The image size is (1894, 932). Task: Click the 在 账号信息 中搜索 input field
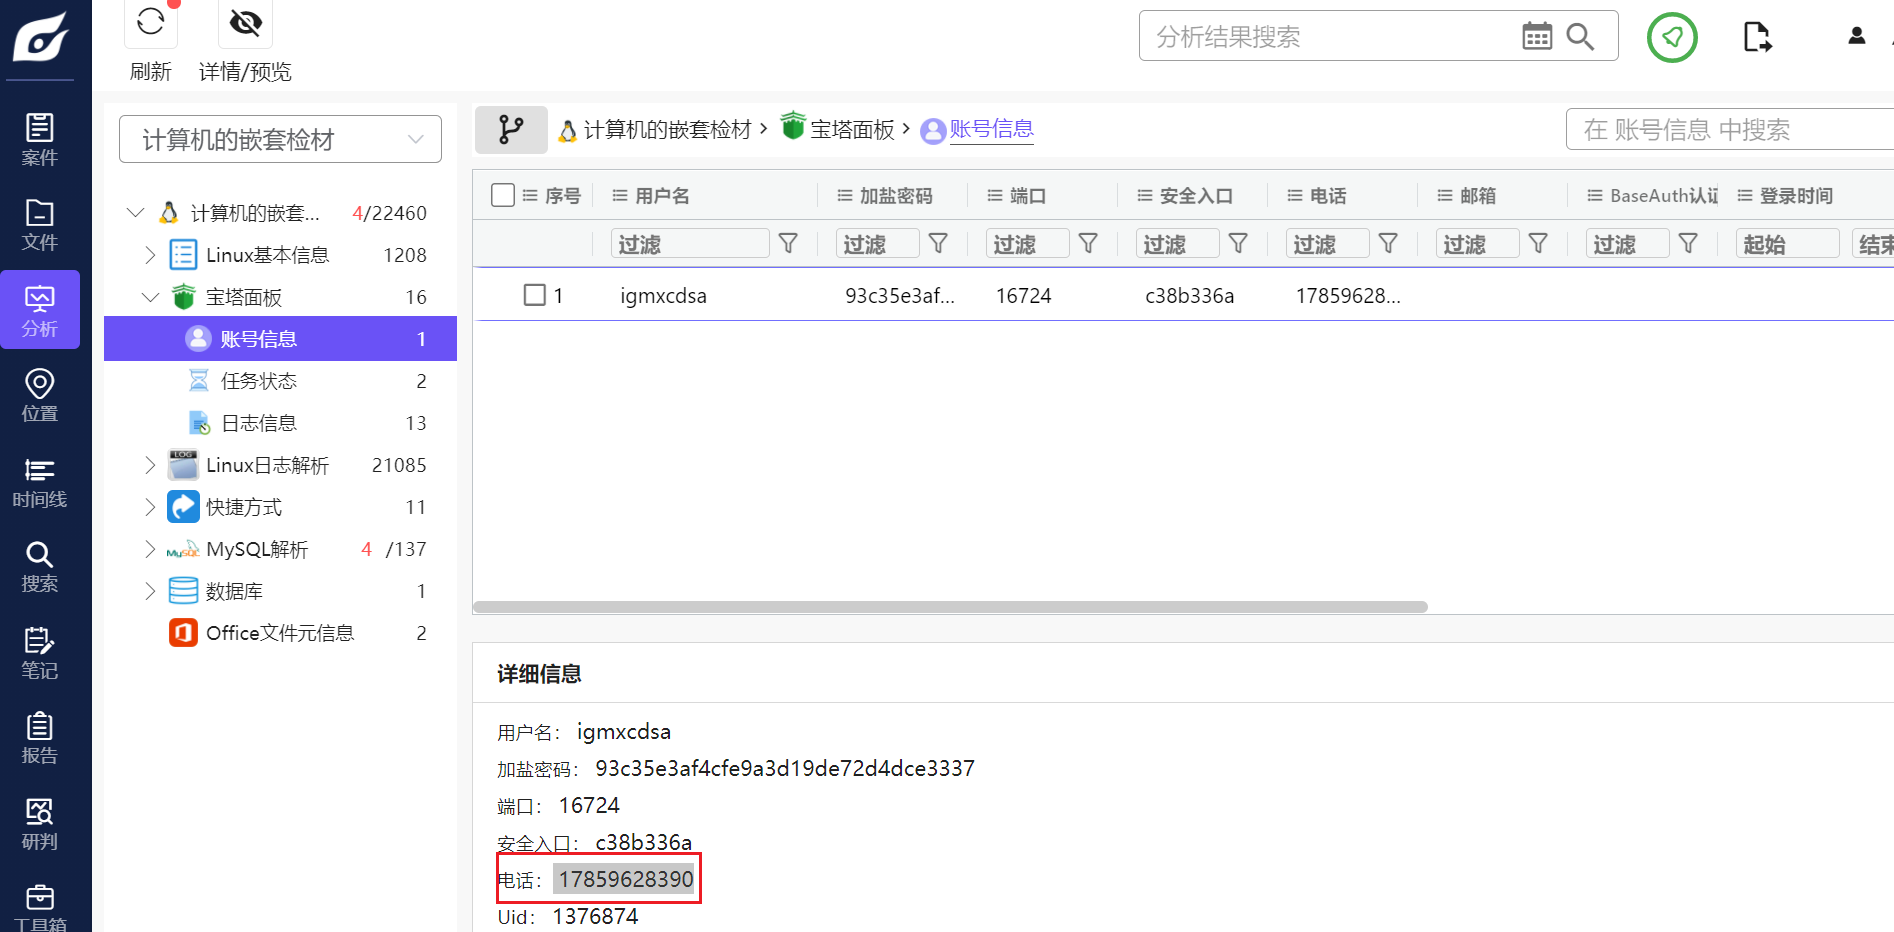pos(1730,130)
